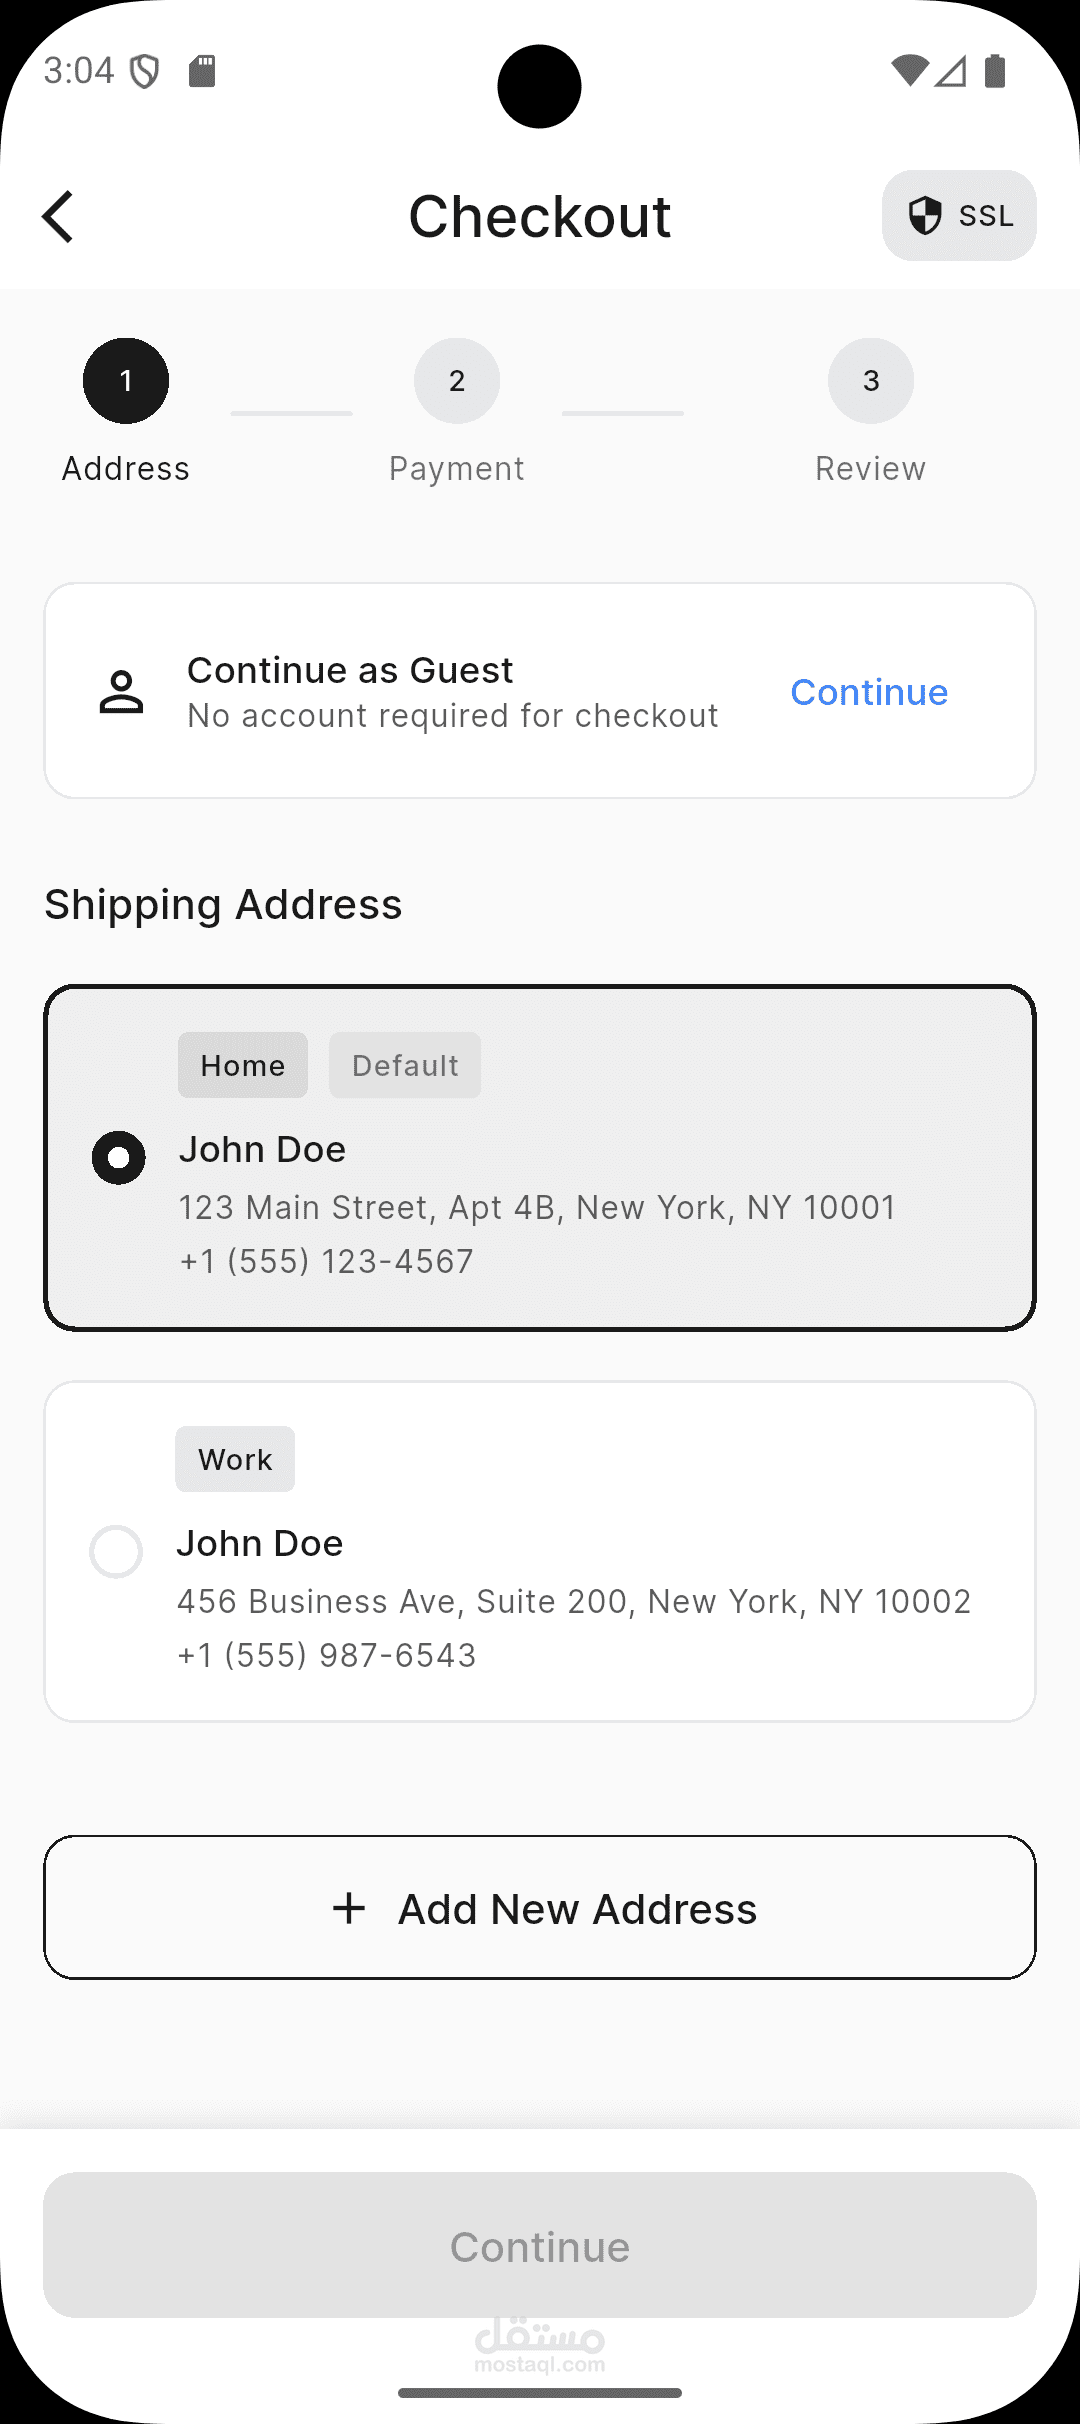The image size is (1080, 2424).
Task: Click the blue Continue guest link
Action: pyautogui.click(x=869, y=692)
